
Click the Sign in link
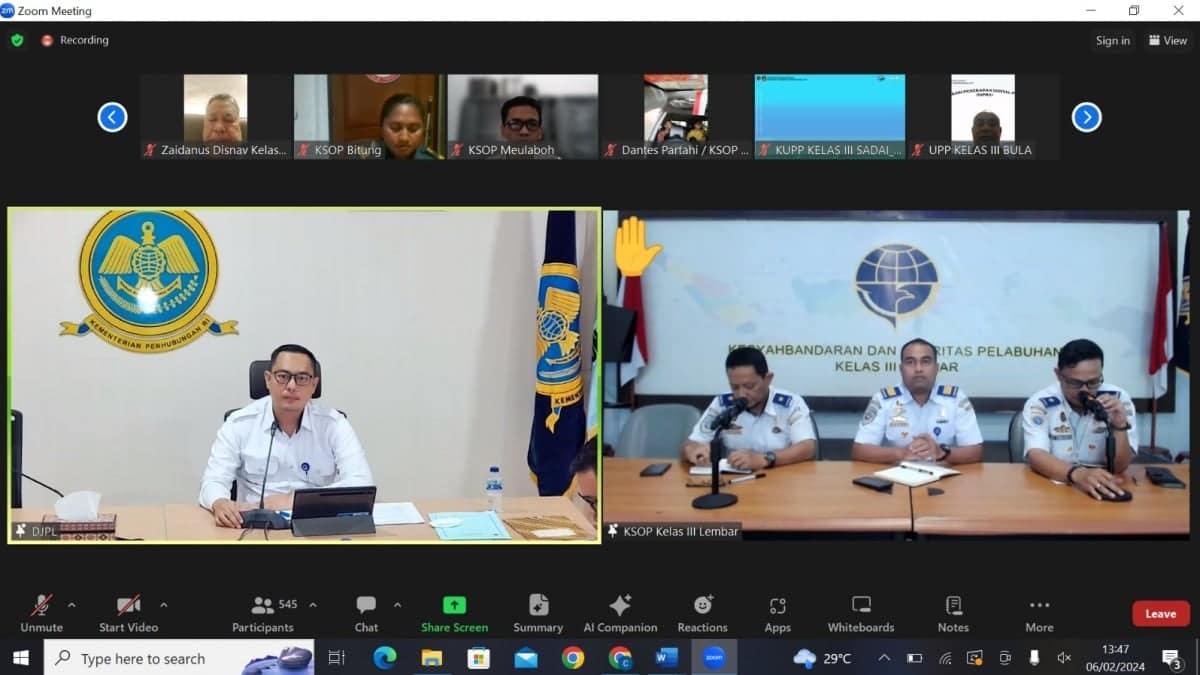(x=1112, y=40)
